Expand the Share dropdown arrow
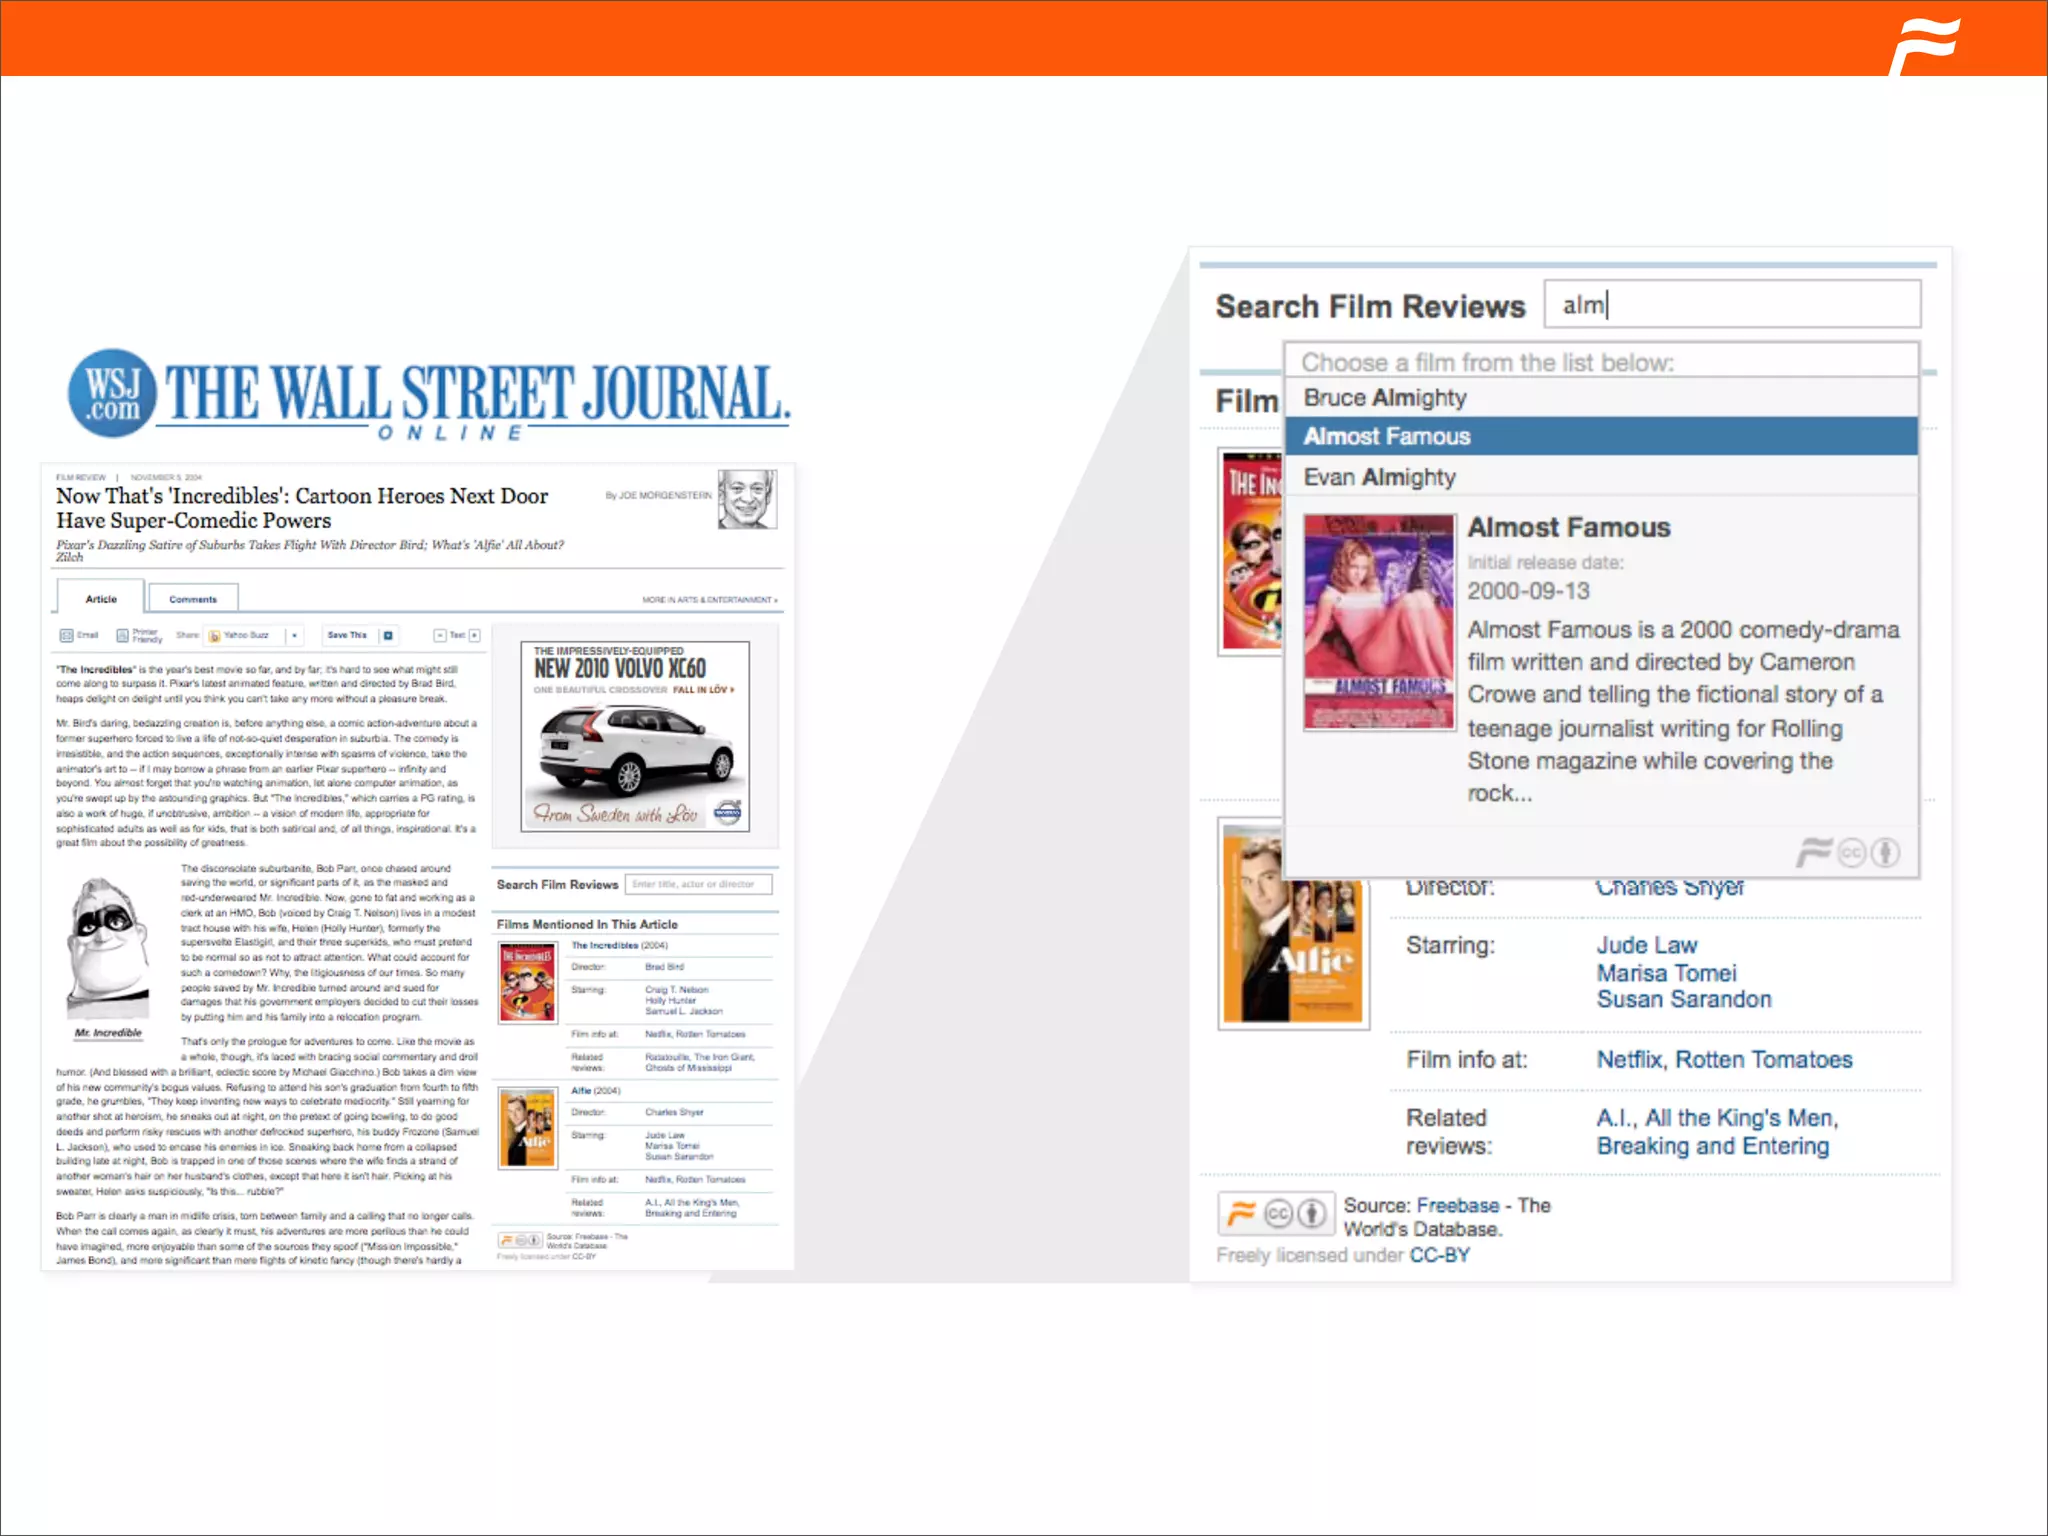 click(294, 635)
